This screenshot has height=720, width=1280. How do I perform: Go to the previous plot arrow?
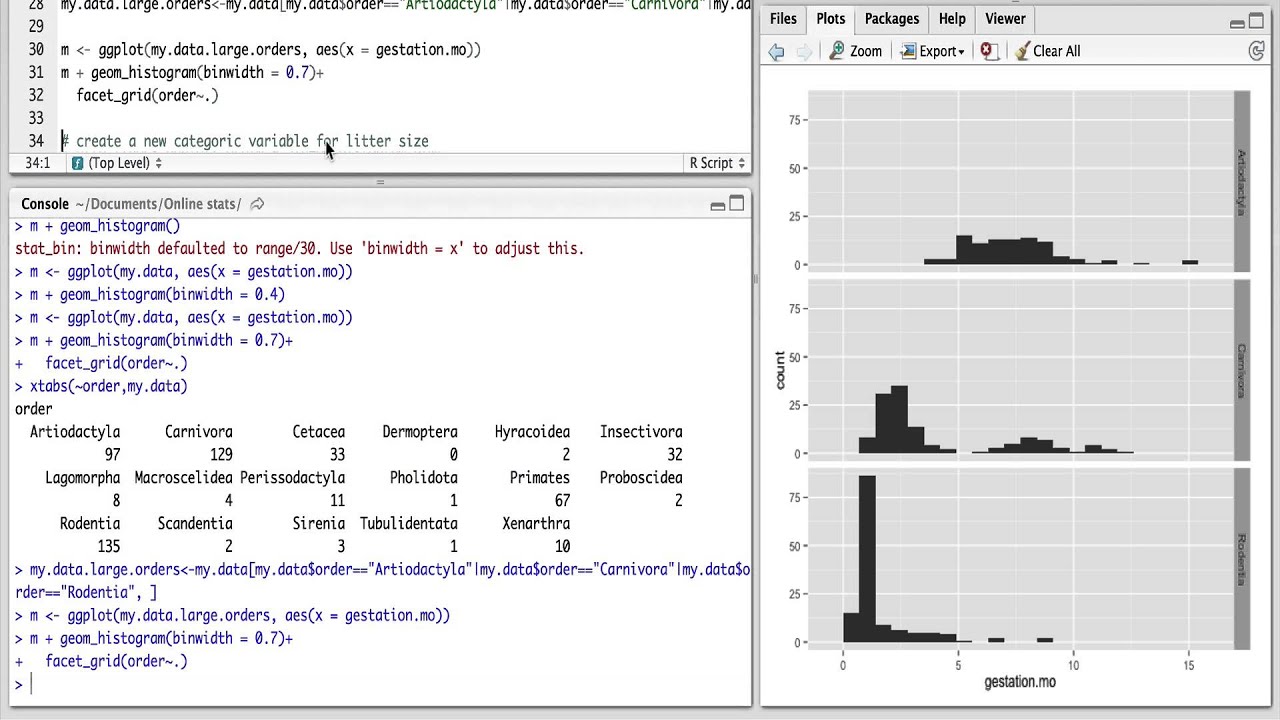[776, 52]
